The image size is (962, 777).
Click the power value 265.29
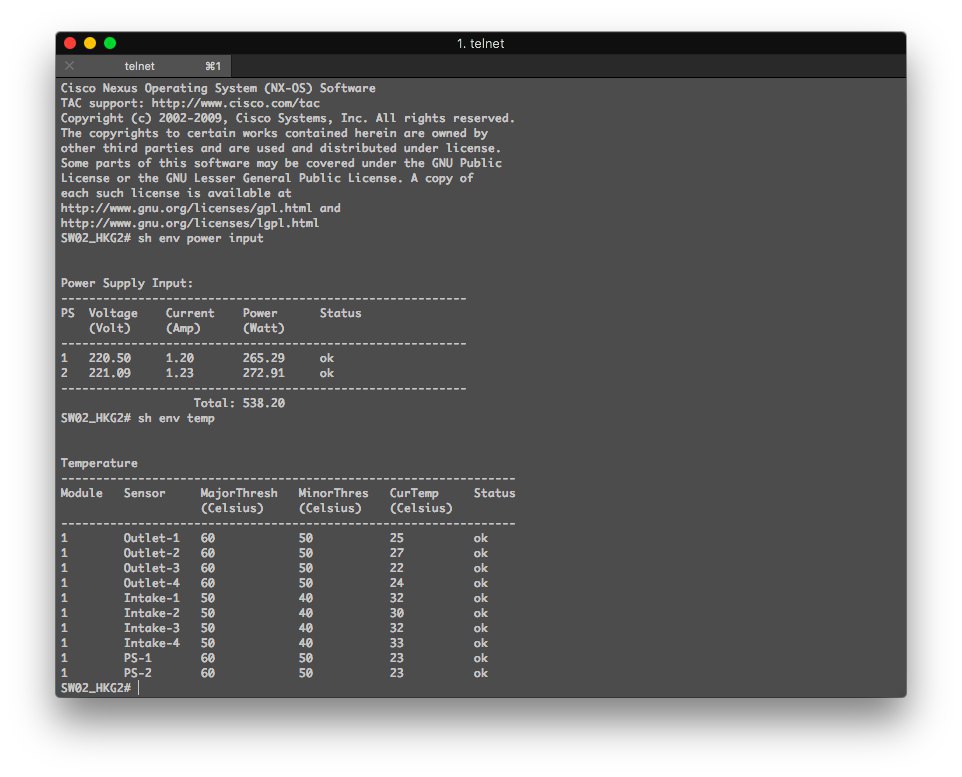coord(264,358)
